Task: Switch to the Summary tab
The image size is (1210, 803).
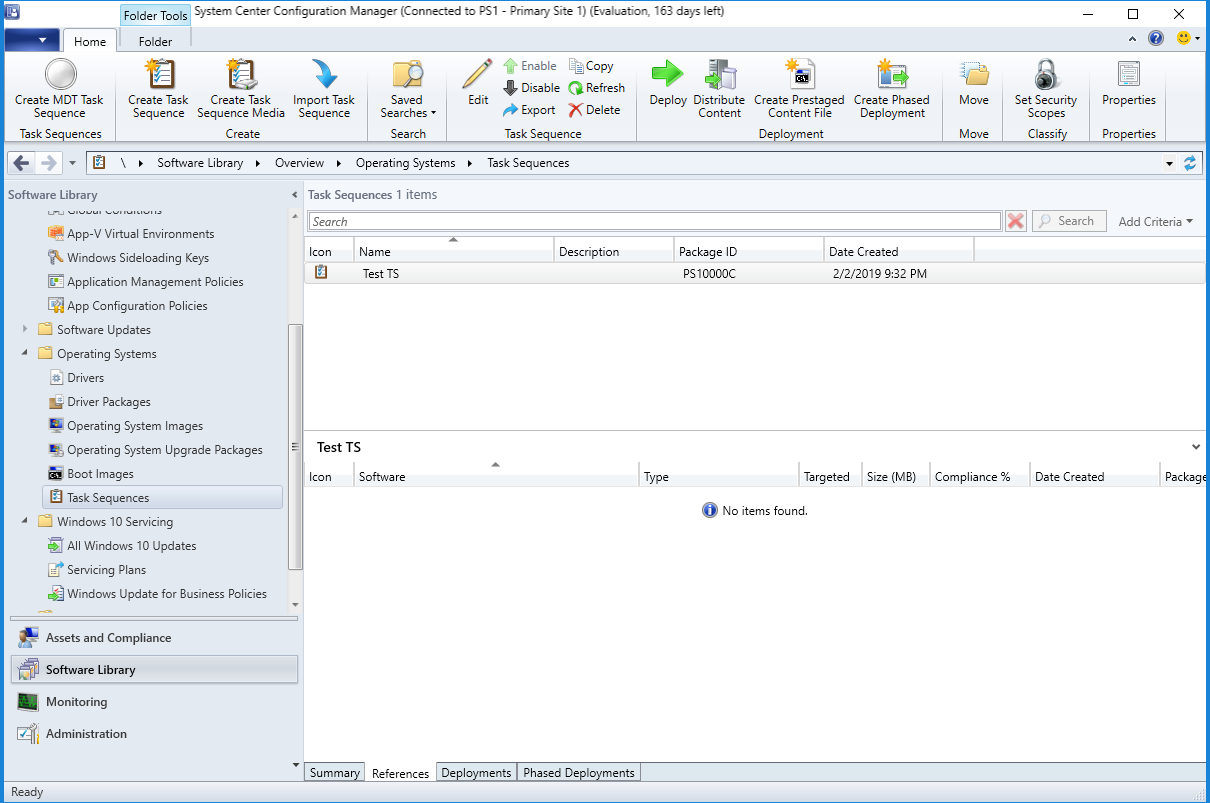Action: click(x=334, y=773)
